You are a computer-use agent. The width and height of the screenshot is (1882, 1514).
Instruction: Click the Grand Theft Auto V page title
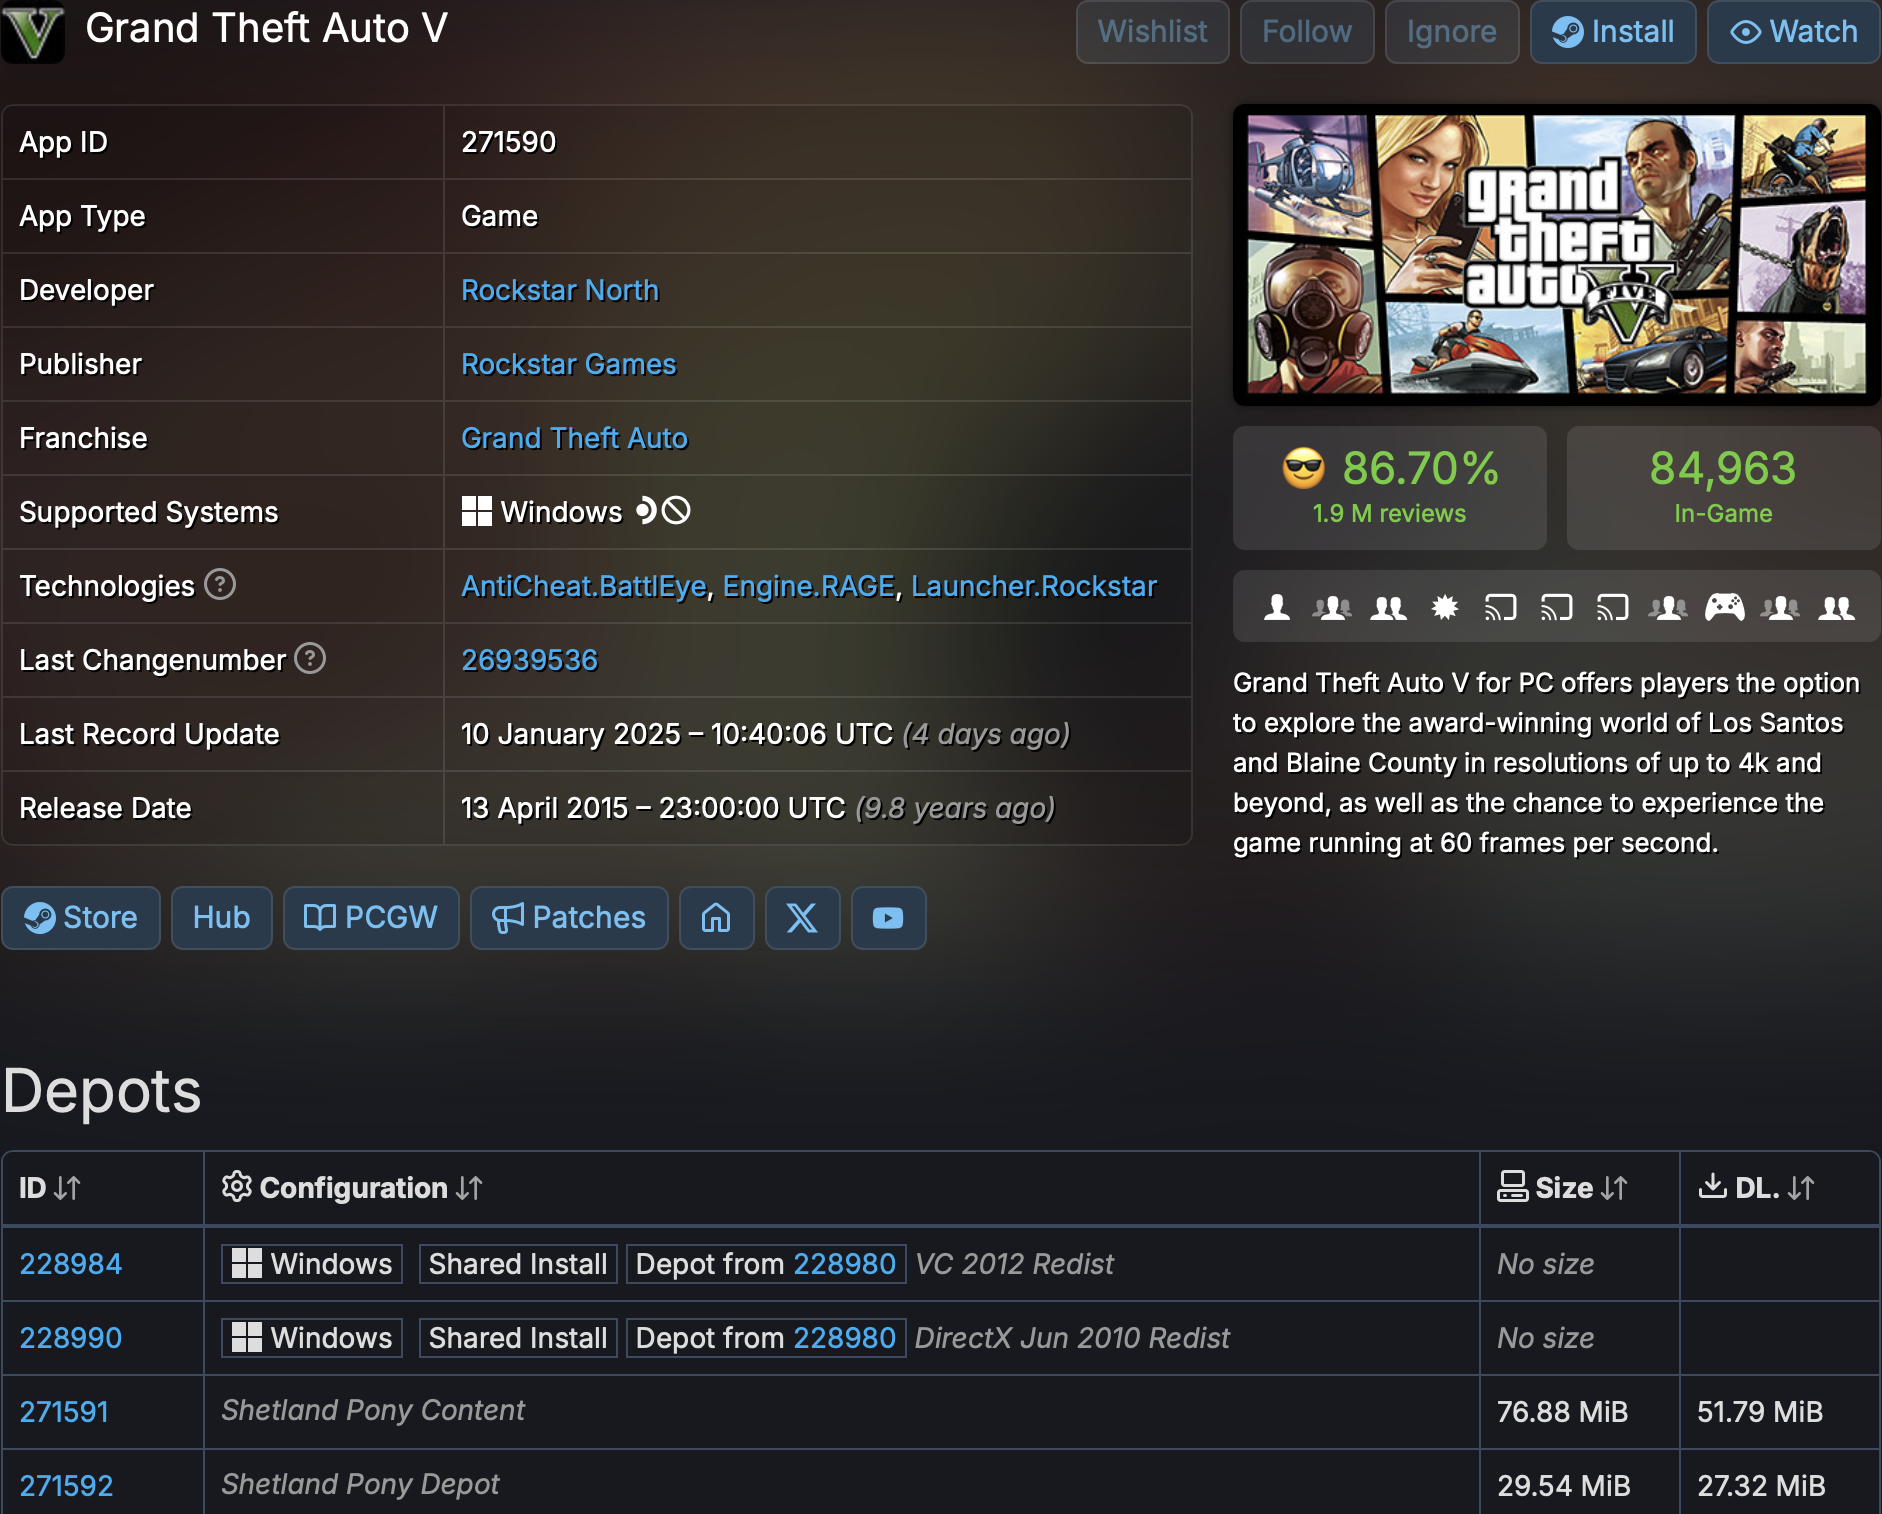click(x=266, y=29)
